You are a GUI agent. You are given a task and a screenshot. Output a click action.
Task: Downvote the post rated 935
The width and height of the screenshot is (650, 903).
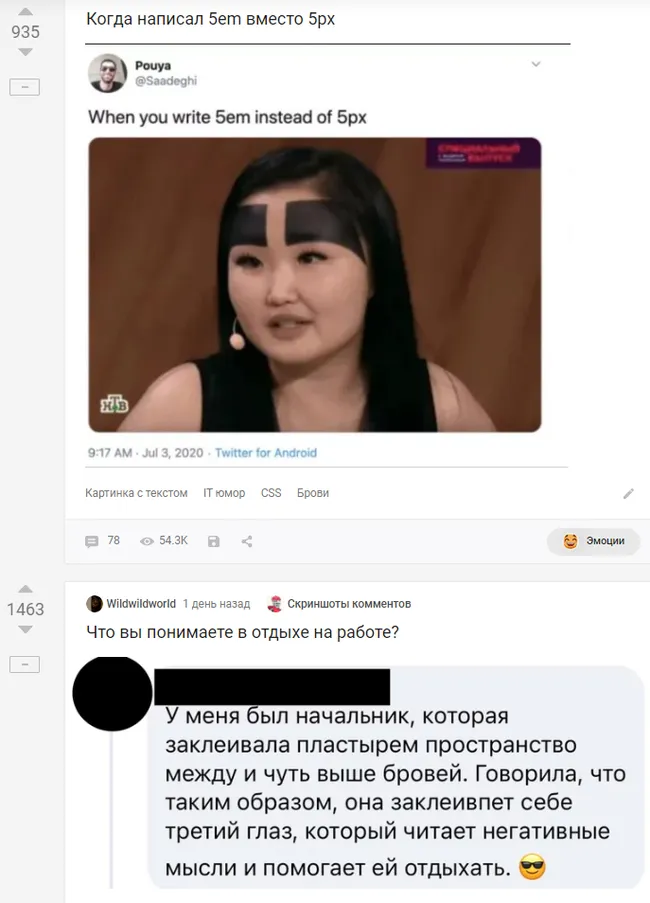(x=25, y=52)
